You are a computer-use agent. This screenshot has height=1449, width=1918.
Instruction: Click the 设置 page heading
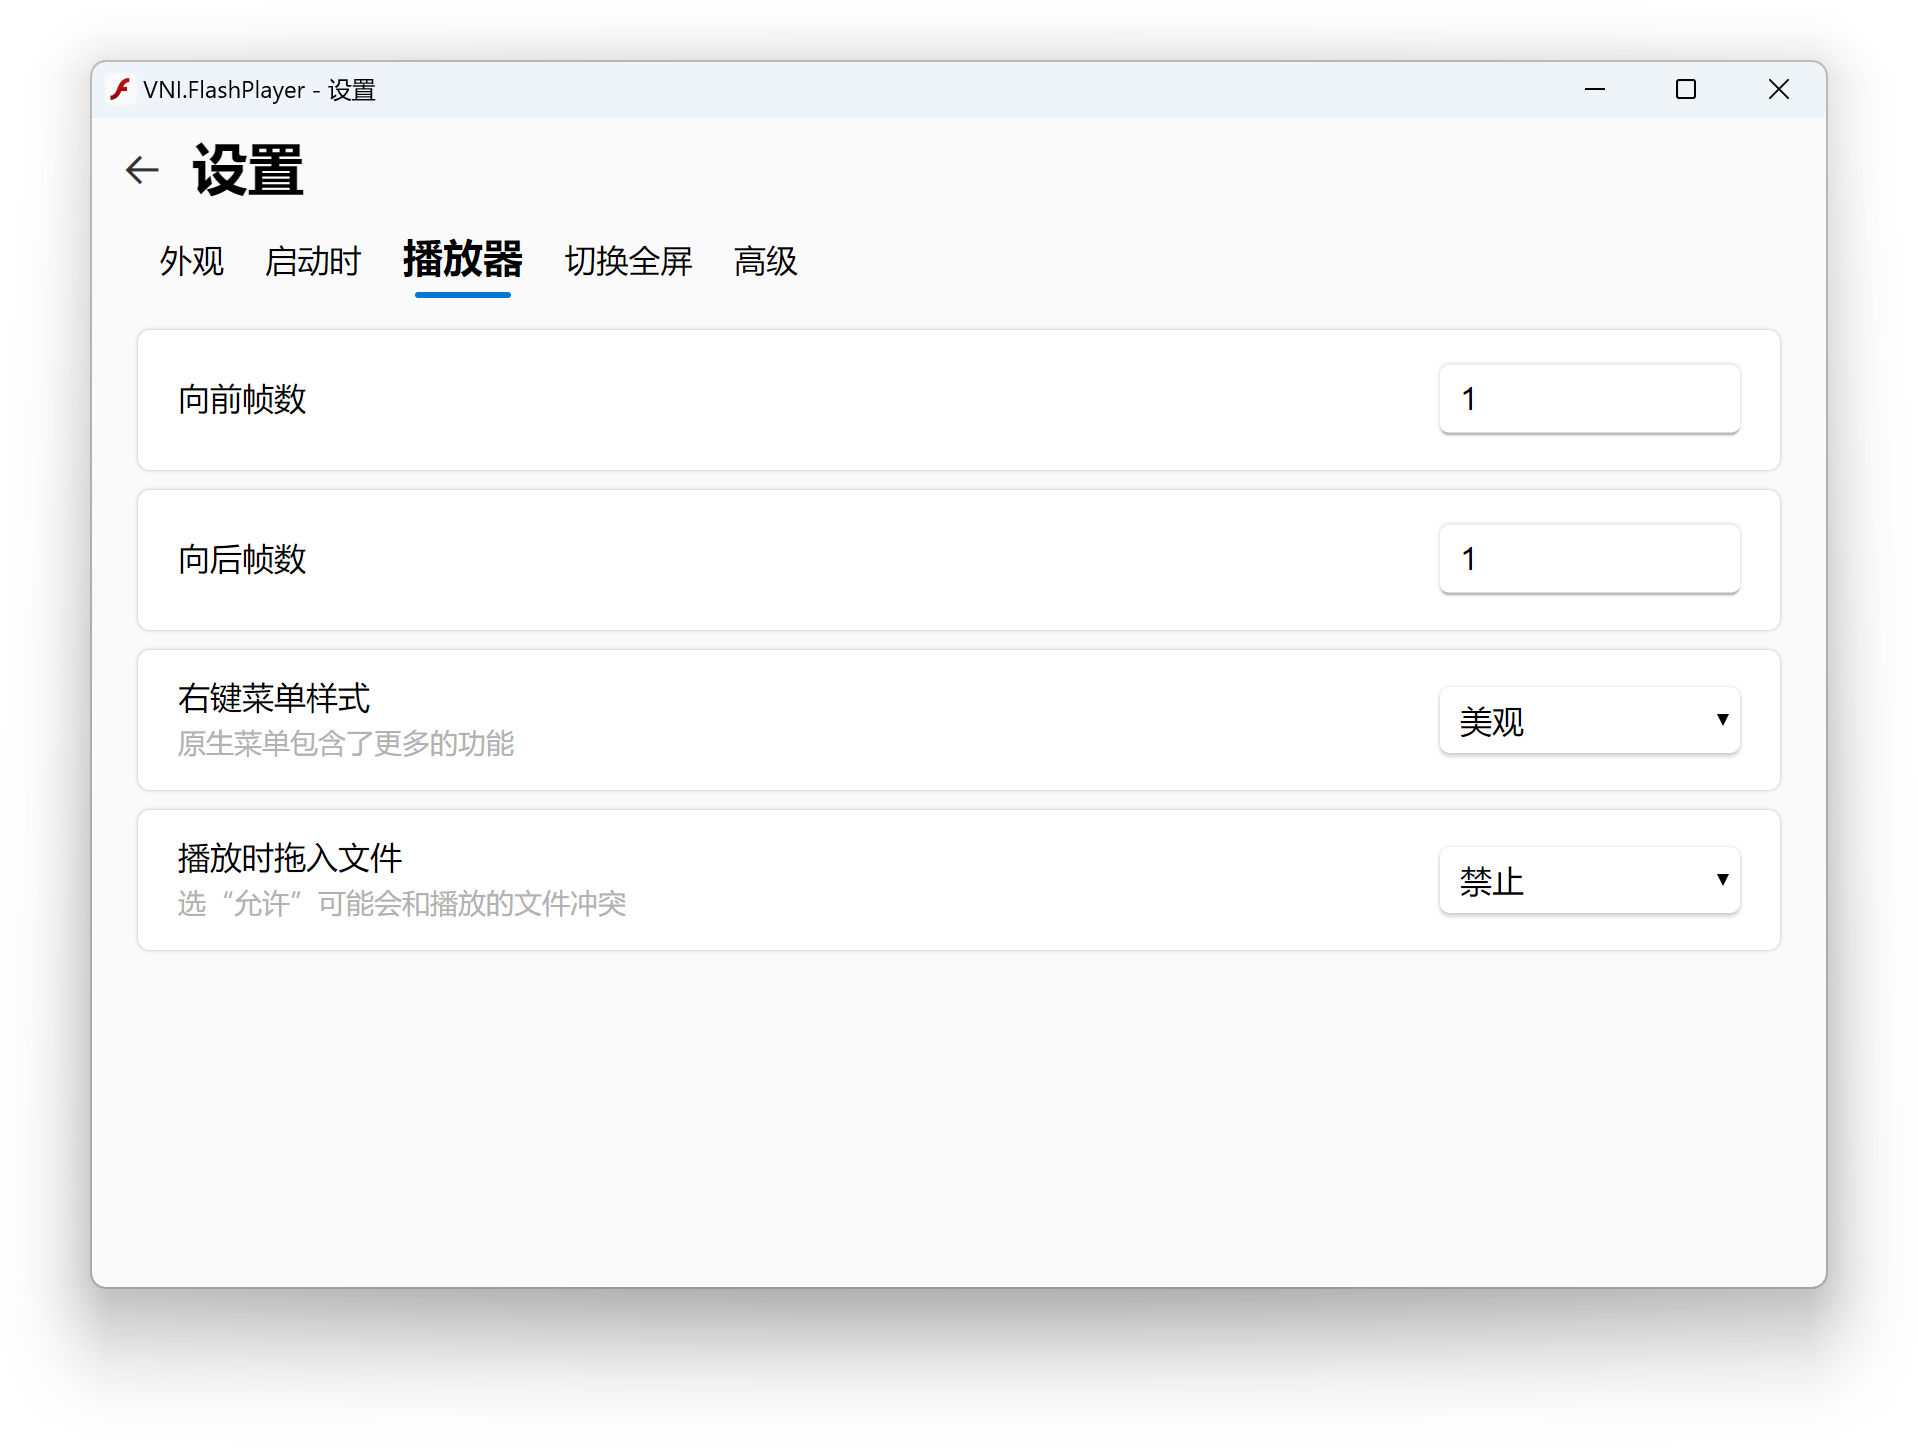[248, 170]
